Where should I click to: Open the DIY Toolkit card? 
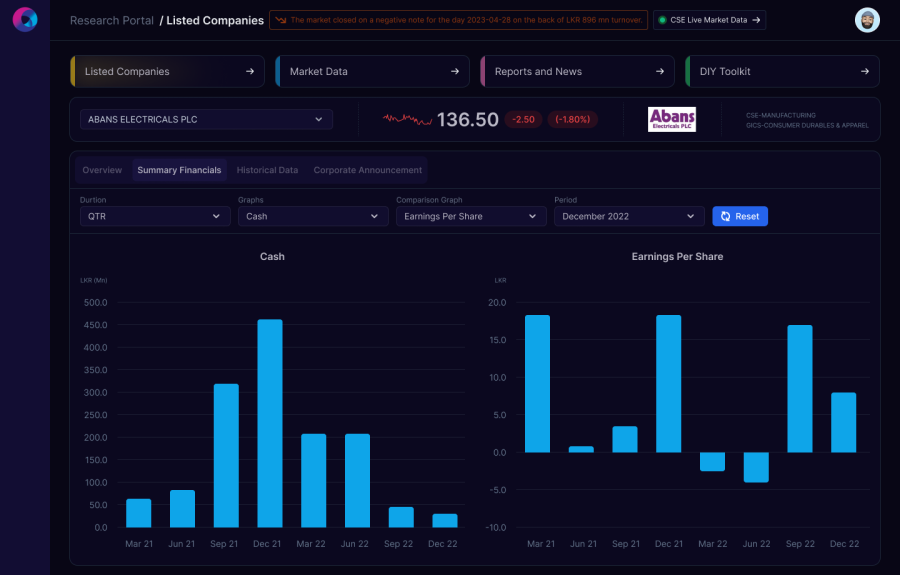(x=782, y=71)
